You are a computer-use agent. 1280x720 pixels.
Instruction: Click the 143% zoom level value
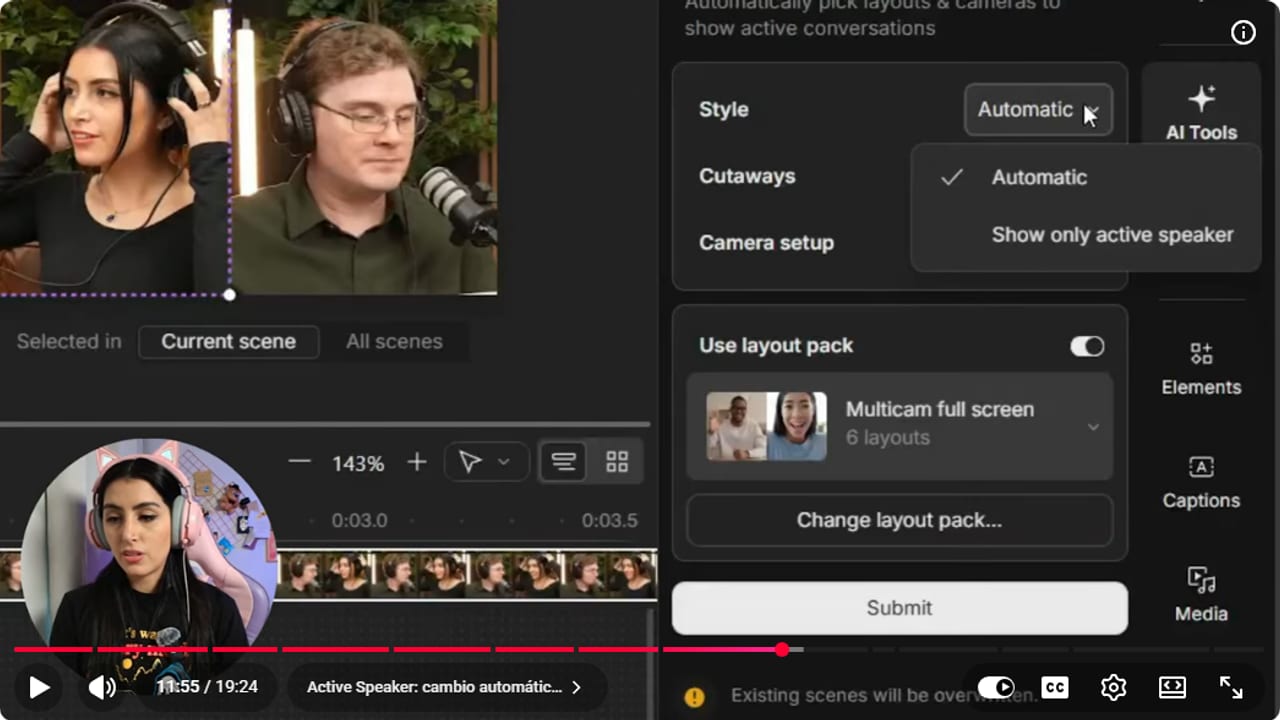point(358,463)
